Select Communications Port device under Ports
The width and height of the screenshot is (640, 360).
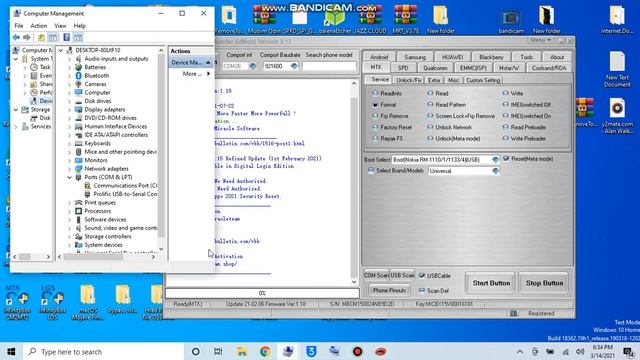click(125, 185)
